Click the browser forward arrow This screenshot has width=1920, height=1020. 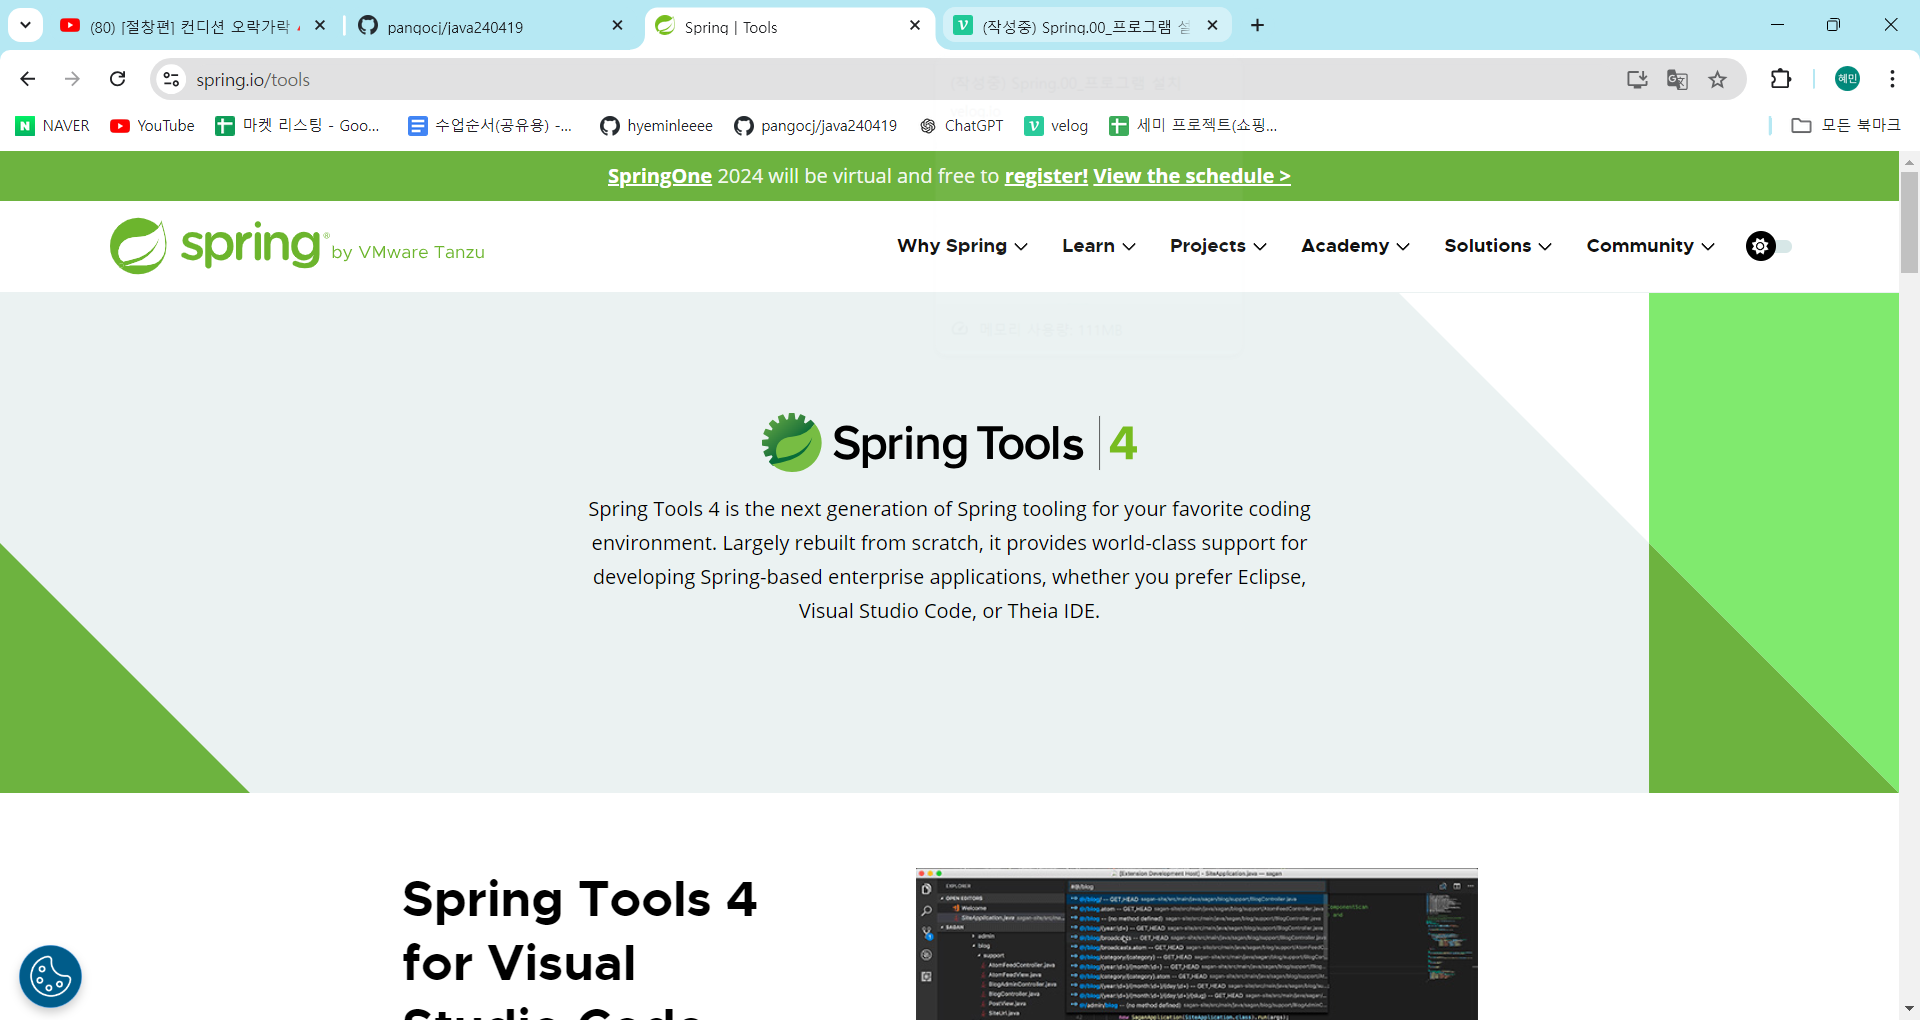tap(72, 79)
